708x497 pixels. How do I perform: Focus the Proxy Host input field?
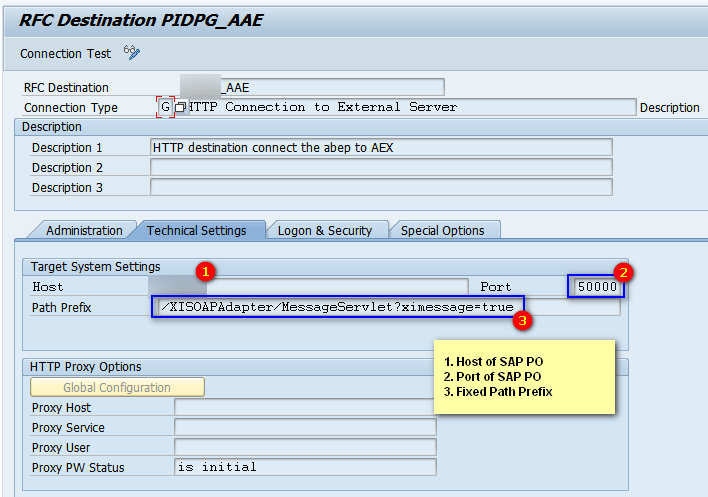coord(304,407)
